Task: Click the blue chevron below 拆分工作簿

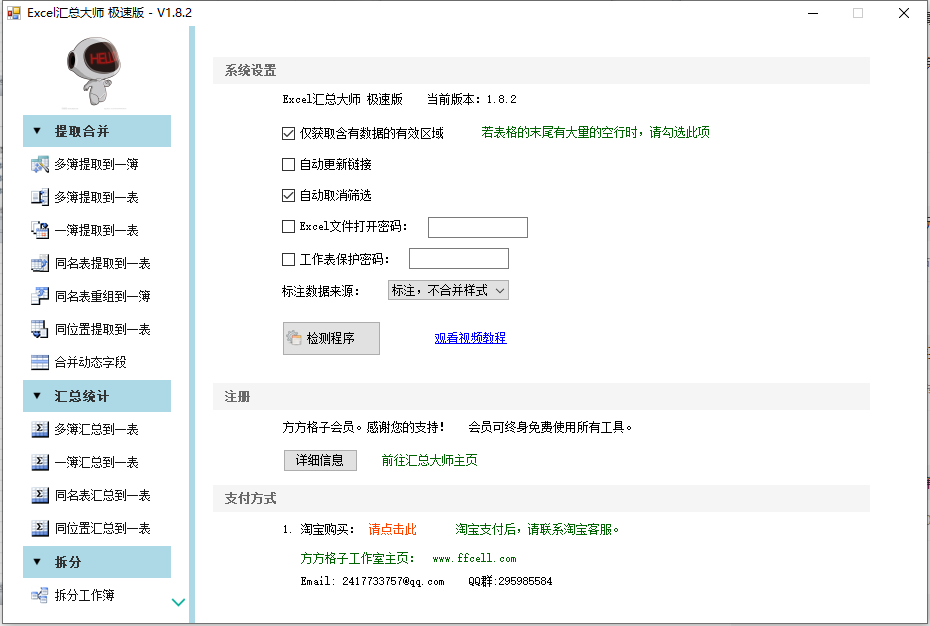Action: [x=178, y=602]
